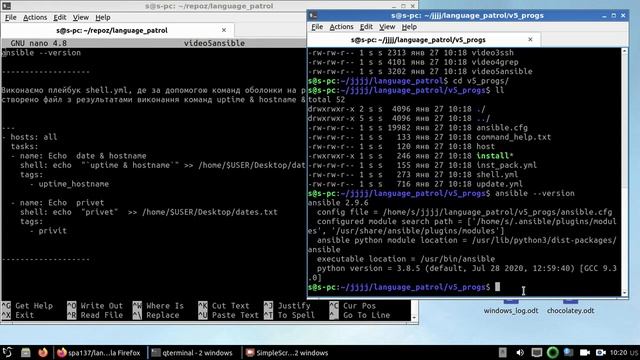This screenshot has height=360, width=640.
Task: Click the US keyboard layout indicator
Action: coord(633,353)
